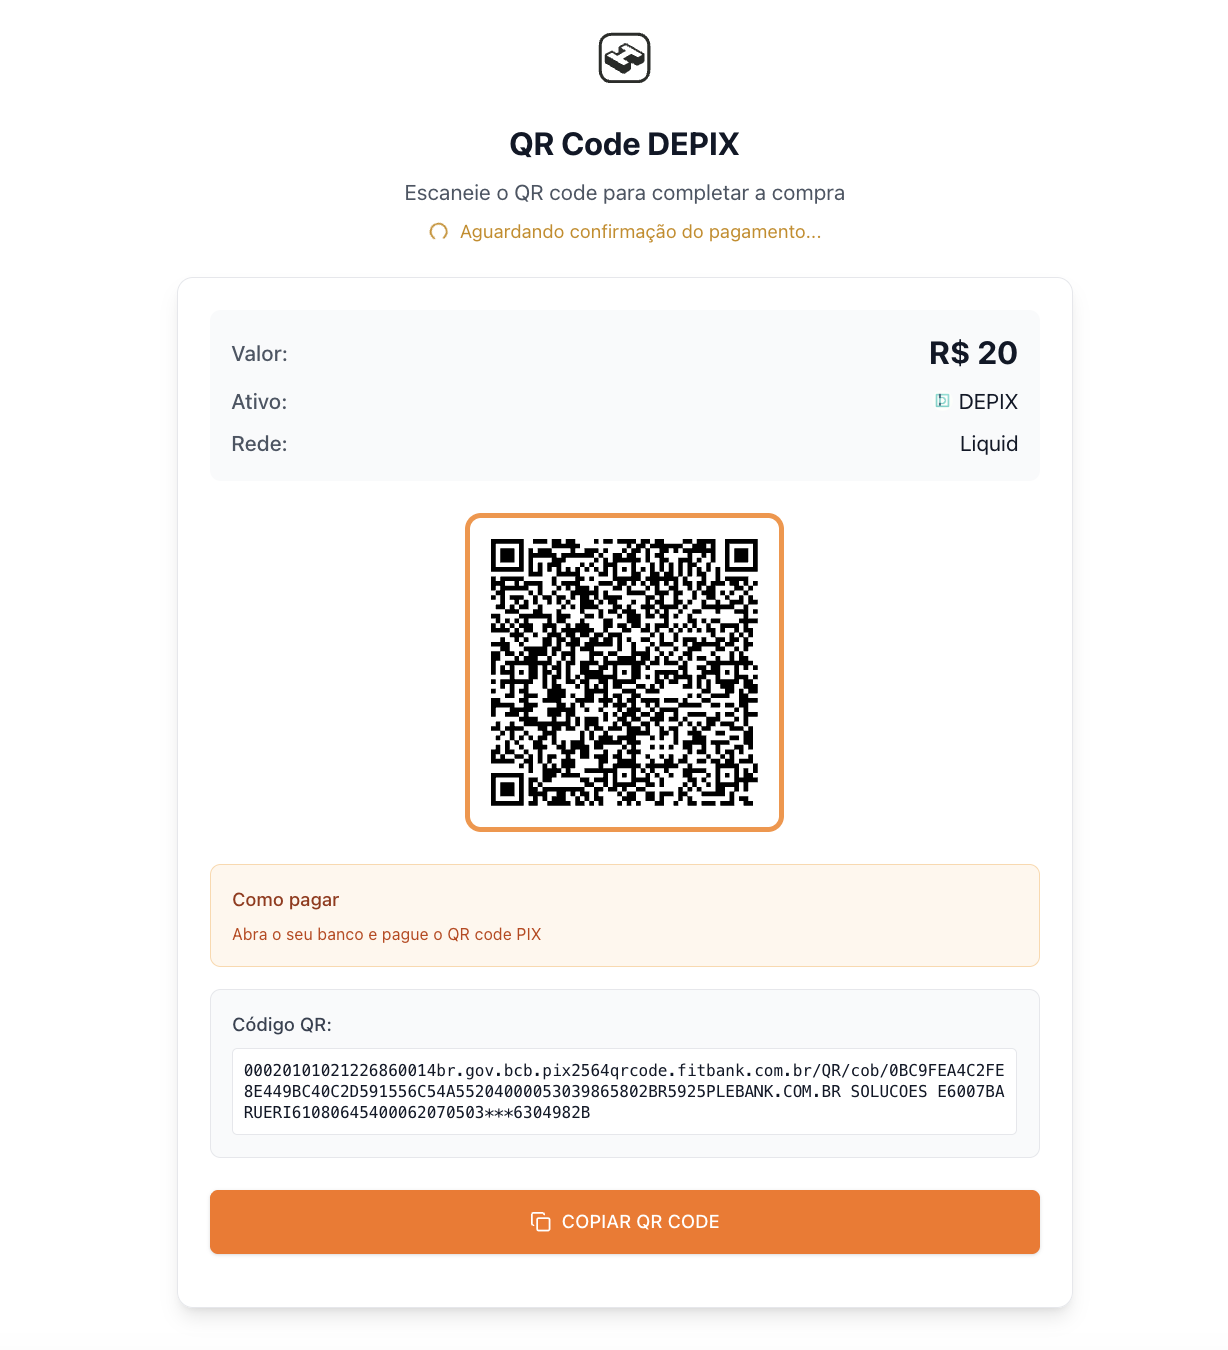Click the 'Liquid' network value
The width and height of the screenshot is (1228, 1350).
[988, 444]
